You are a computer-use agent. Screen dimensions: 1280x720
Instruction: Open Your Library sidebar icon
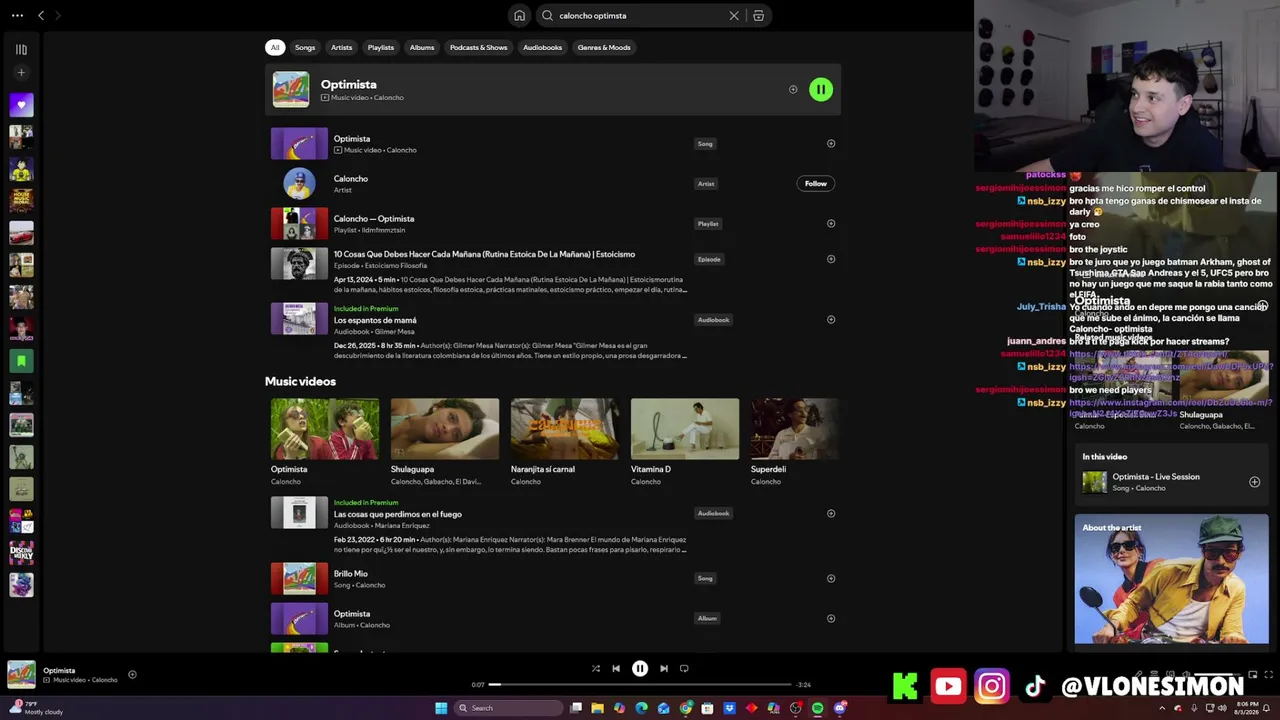[21, 49]
